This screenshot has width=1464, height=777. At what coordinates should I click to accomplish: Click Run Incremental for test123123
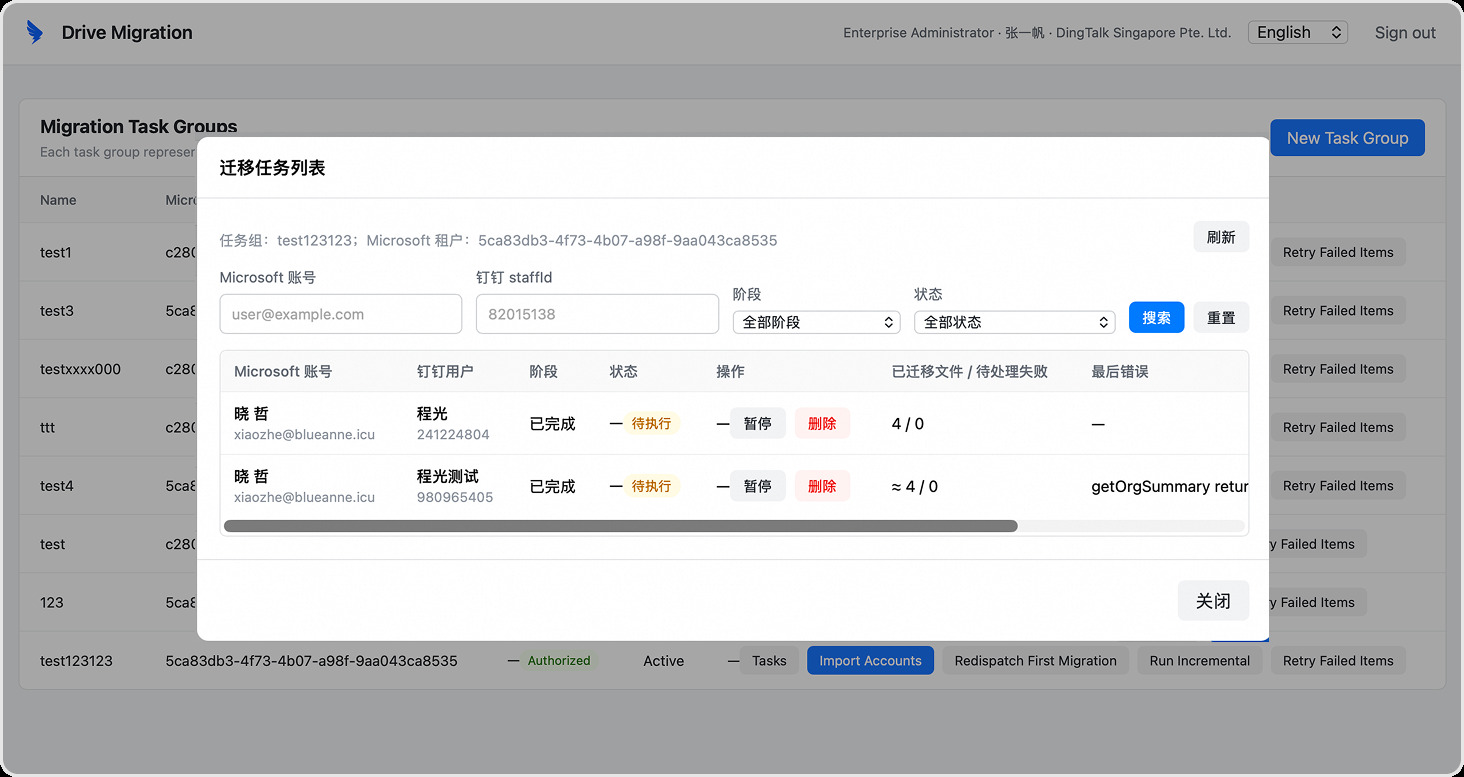pos(1200,661)
